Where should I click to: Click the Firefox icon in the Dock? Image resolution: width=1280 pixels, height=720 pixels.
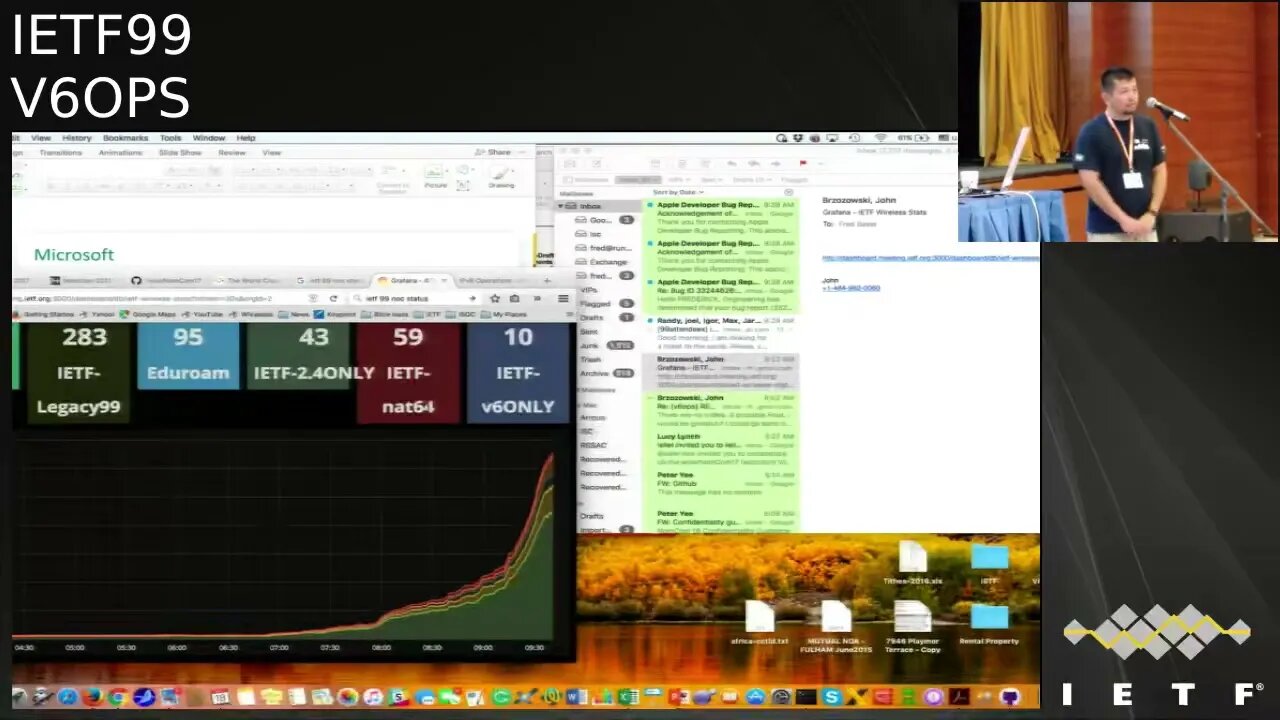click(92, 696)
